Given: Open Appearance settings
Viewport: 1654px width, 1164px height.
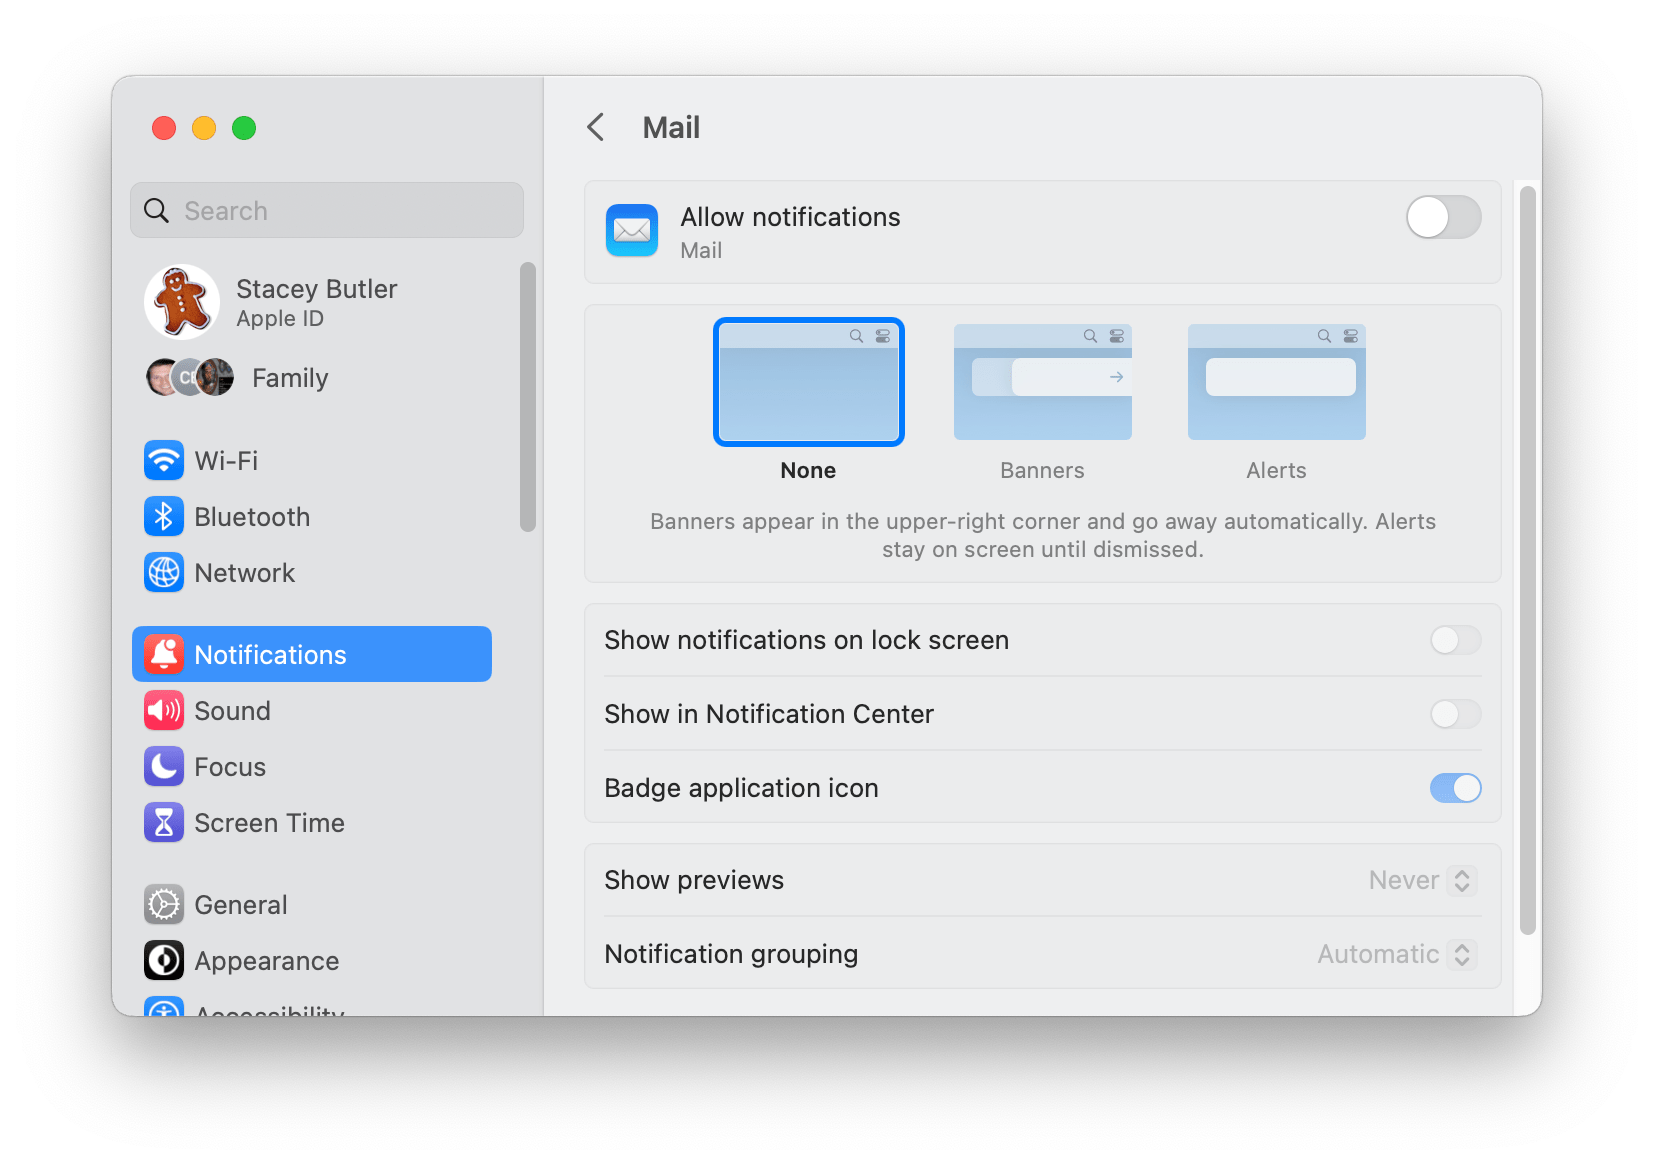Looking at the screenshot, I should coord(312,960).
